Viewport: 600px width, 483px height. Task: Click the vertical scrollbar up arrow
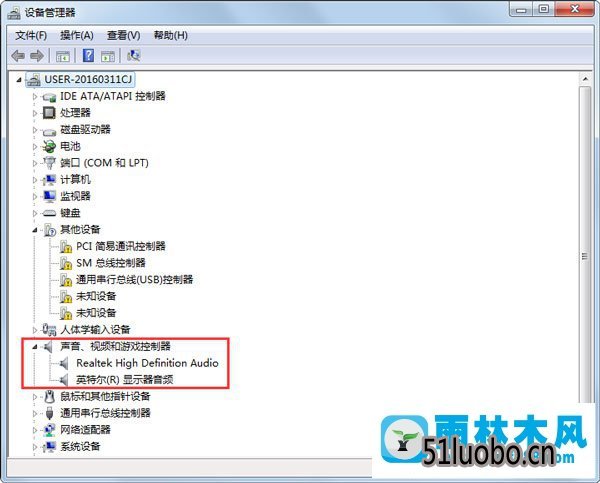coord(585,79)
